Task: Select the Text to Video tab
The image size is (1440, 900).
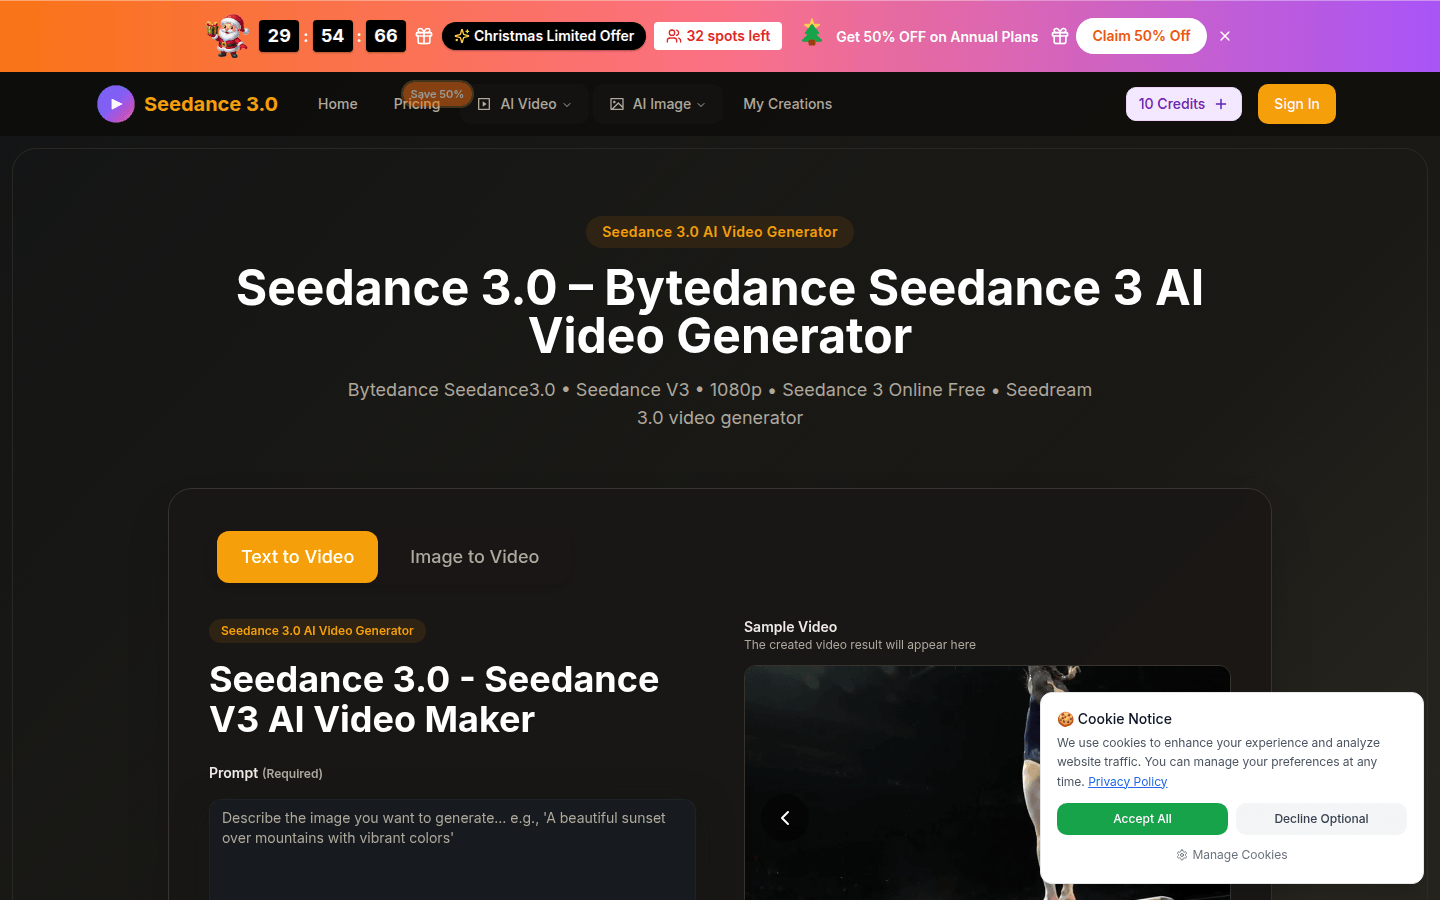Action: click(298, 557)
